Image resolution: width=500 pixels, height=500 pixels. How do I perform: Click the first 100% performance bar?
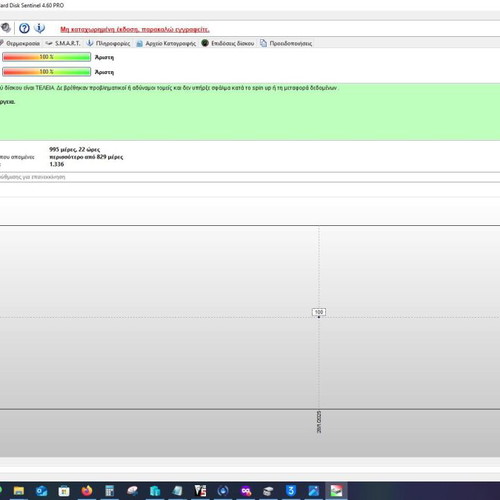(46, 57)
